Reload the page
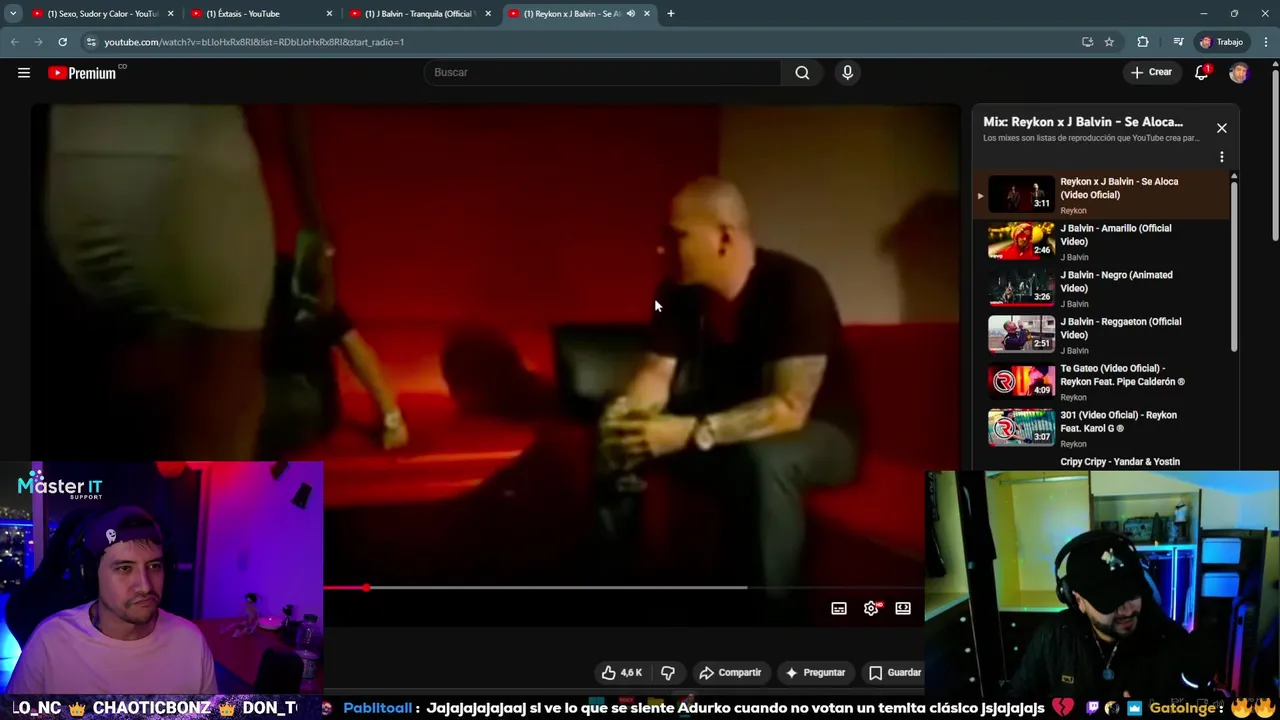 point(62,42)
